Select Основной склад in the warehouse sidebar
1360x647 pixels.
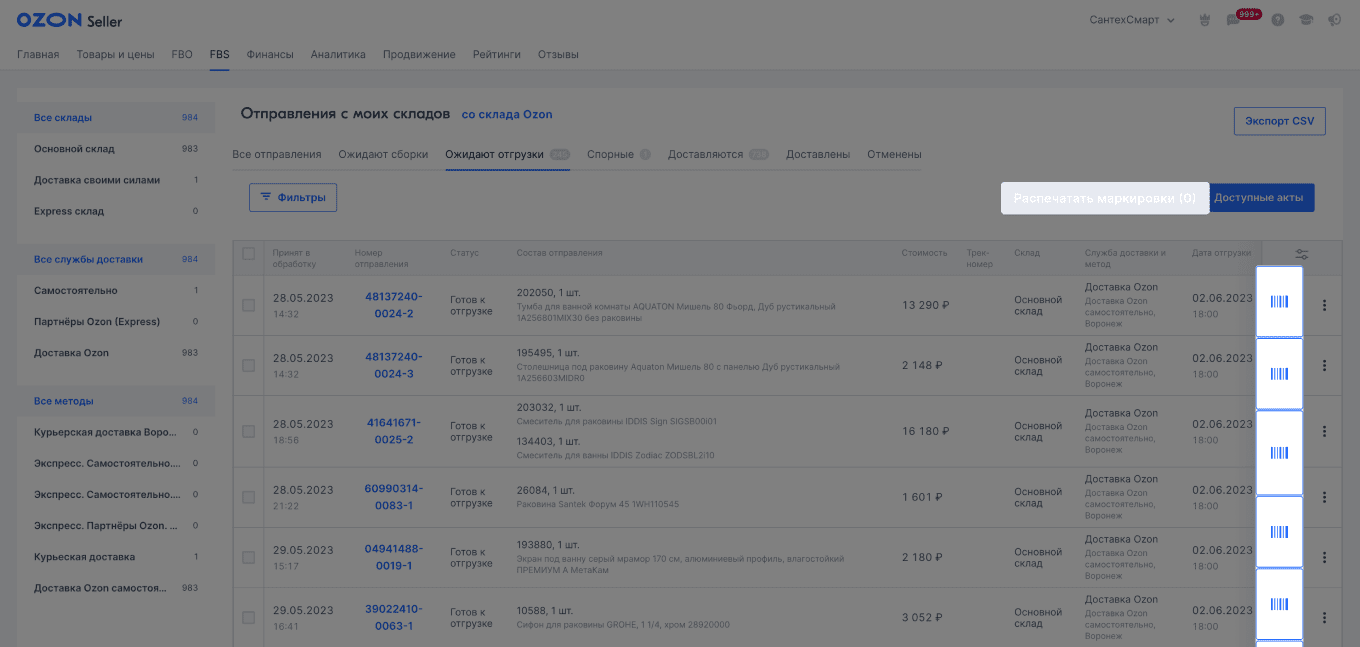74,149
